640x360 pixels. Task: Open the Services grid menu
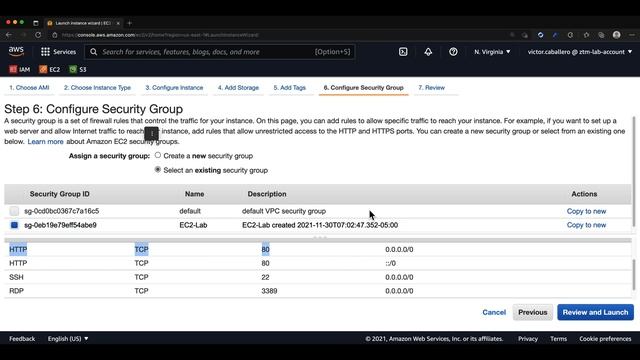(x=58, y=52)
